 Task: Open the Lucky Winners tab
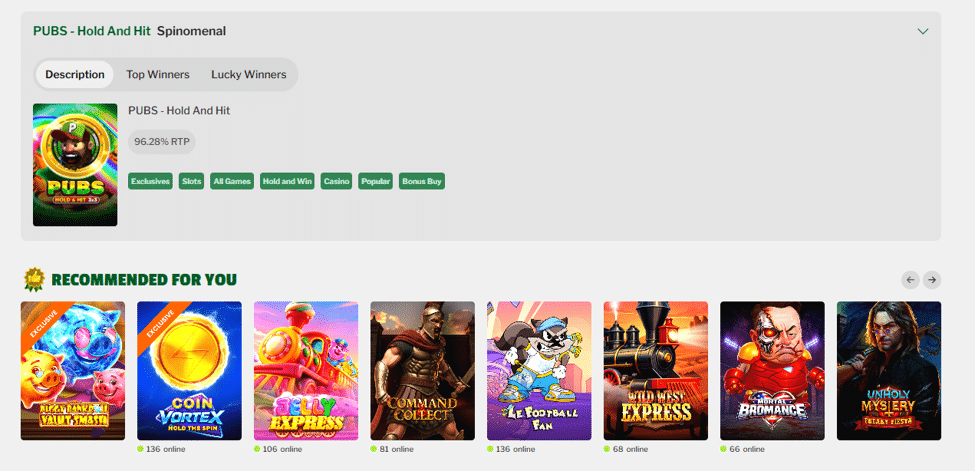point(249,75)
